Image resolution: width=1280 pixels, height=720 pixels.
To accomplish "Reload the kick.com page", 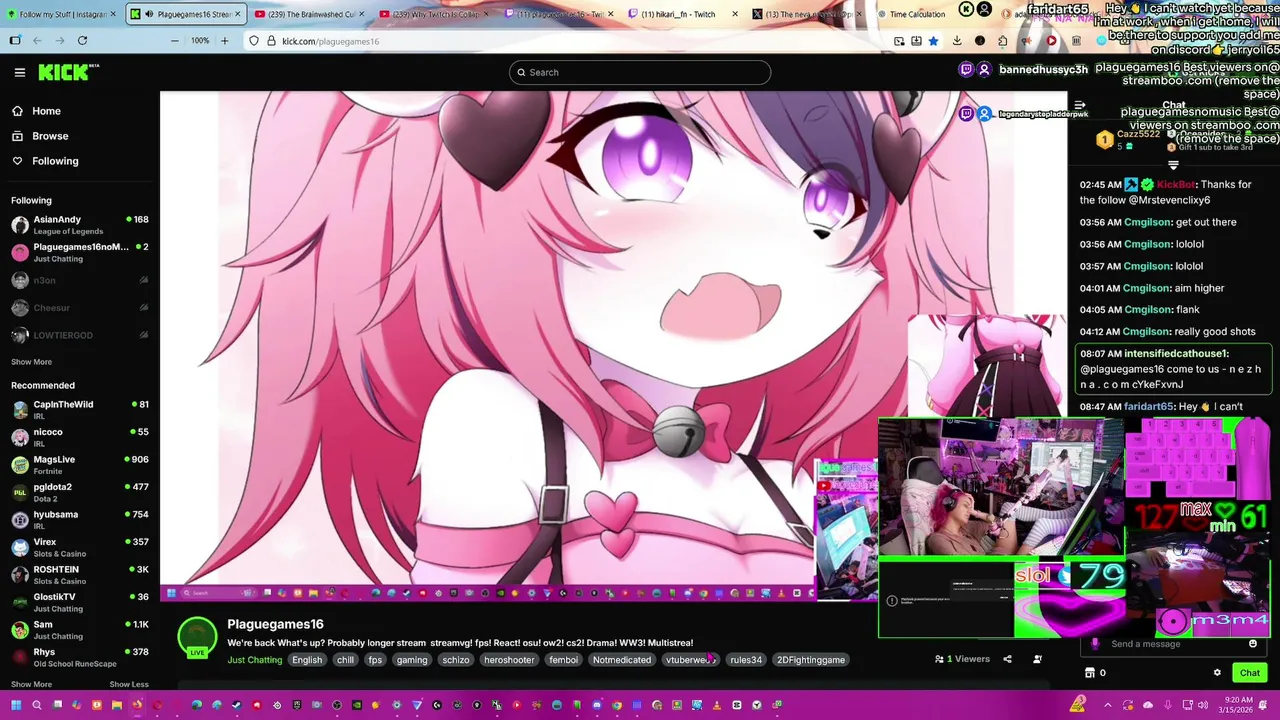I will coord(82,41).
